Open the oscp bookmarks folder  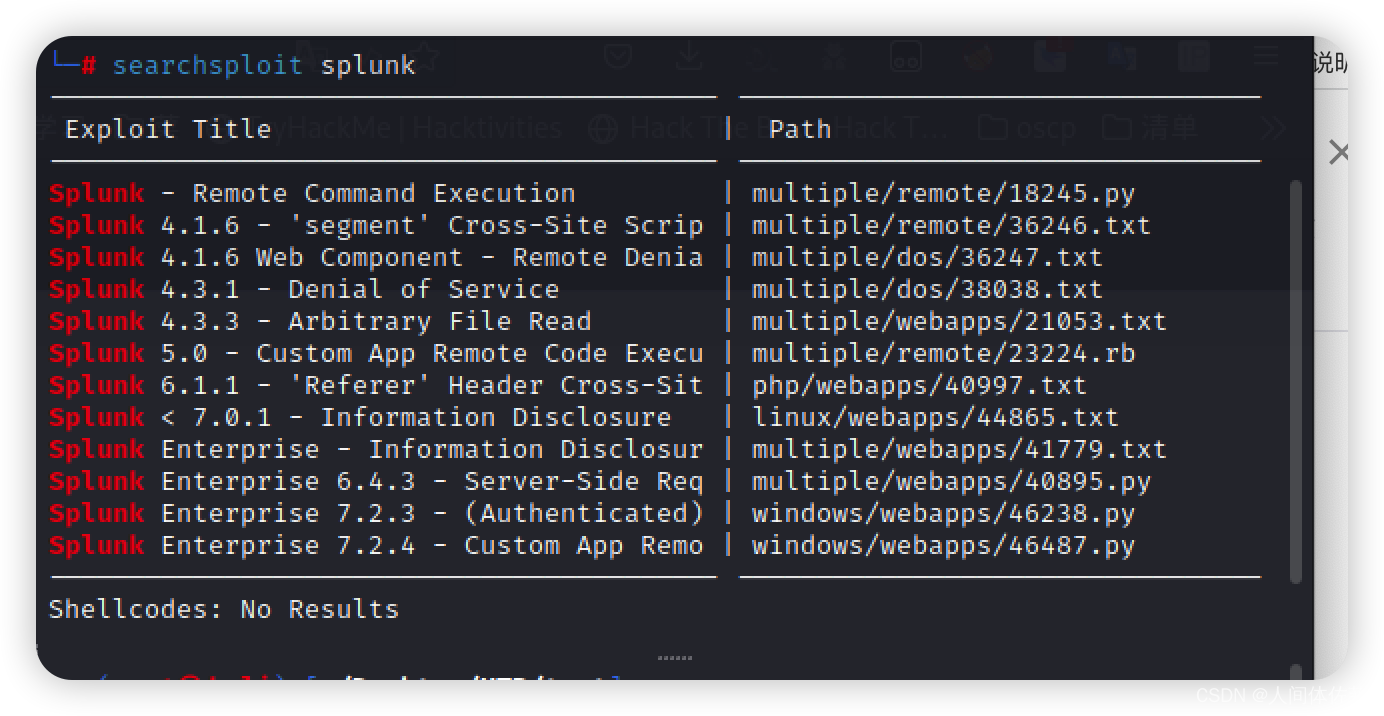click(1027, 128)
